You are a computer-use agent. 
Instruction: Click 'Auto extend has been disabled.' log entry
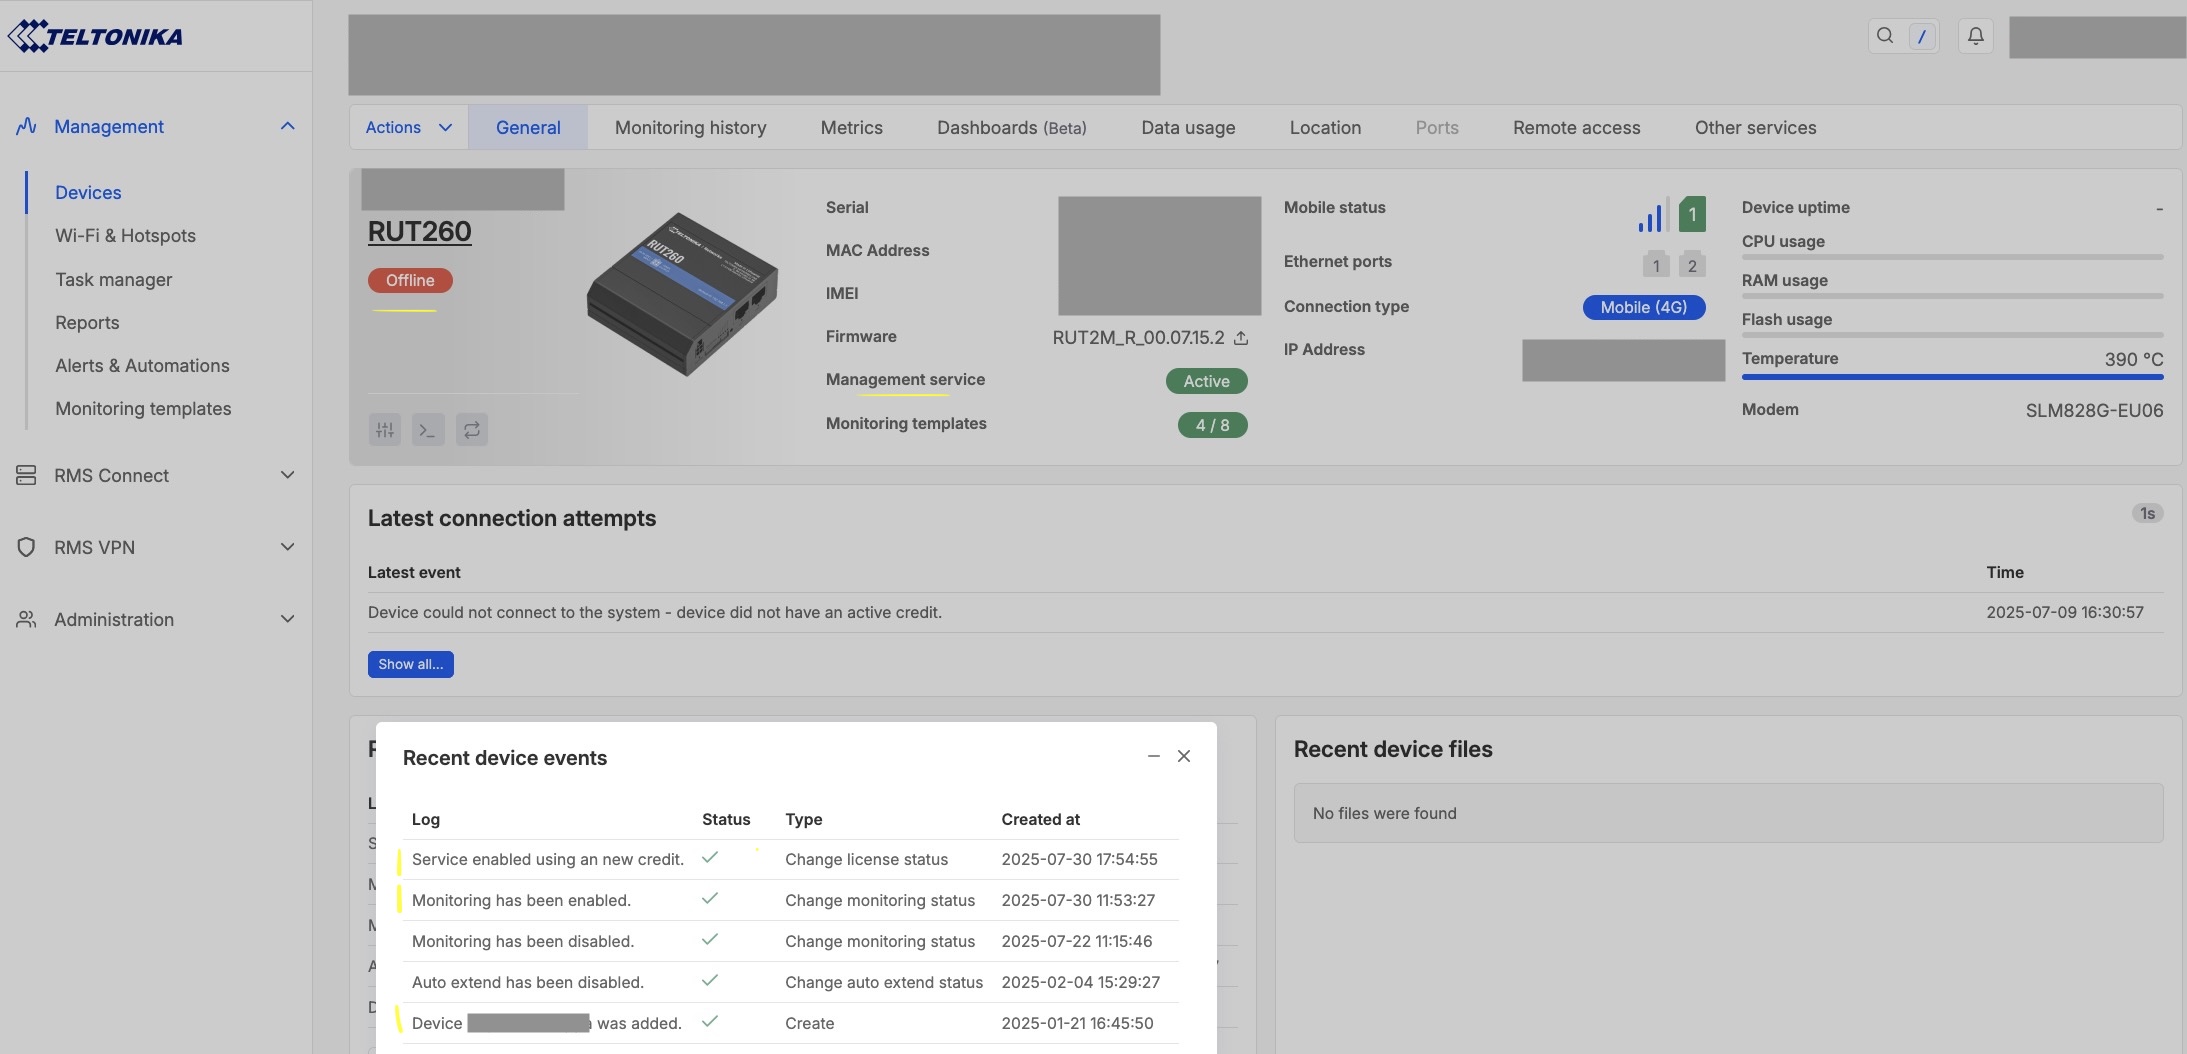[528, 982]
